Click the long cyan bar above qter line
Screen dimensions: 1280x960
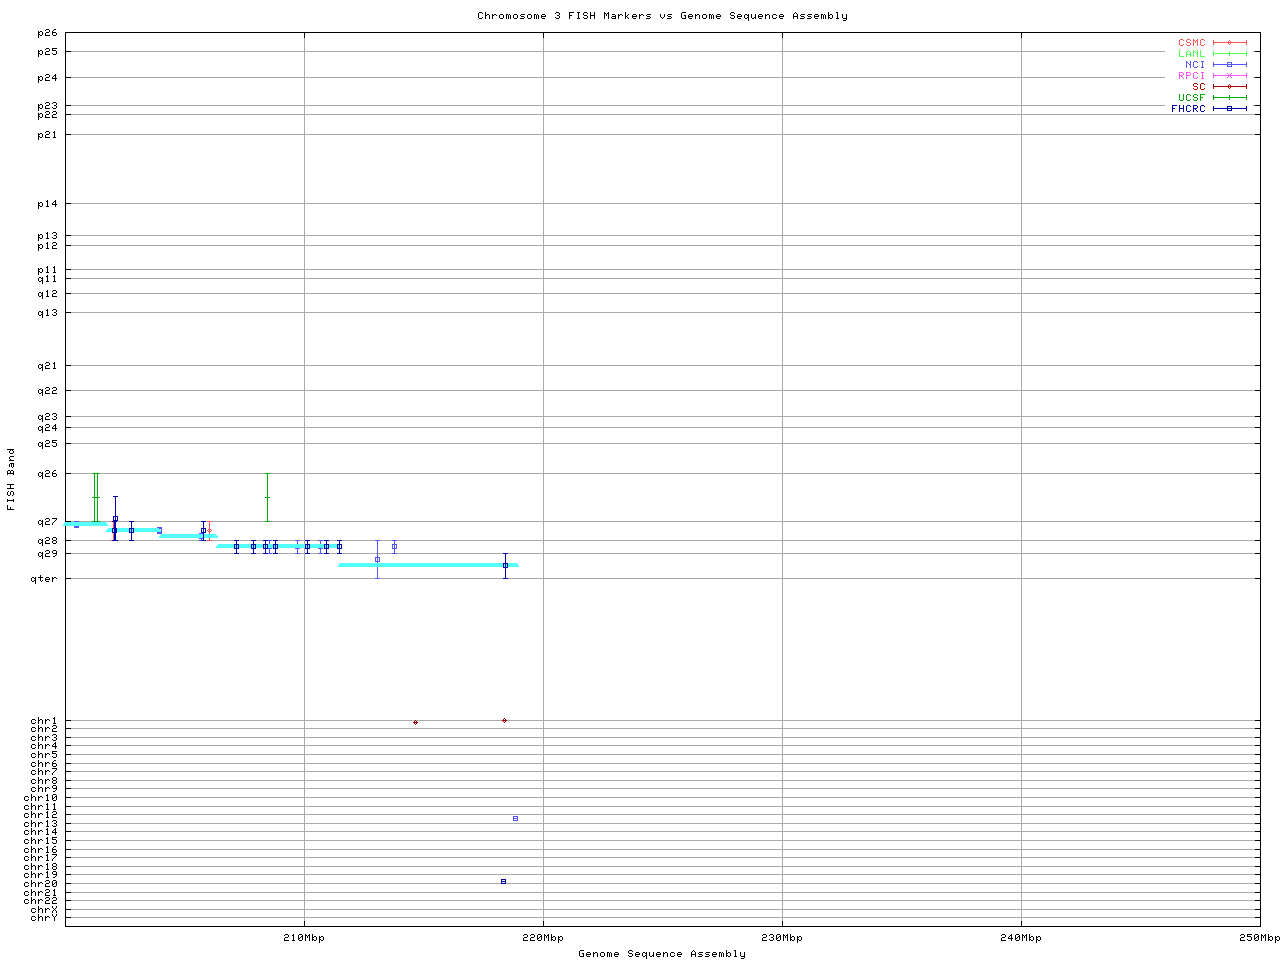point(428,565)
